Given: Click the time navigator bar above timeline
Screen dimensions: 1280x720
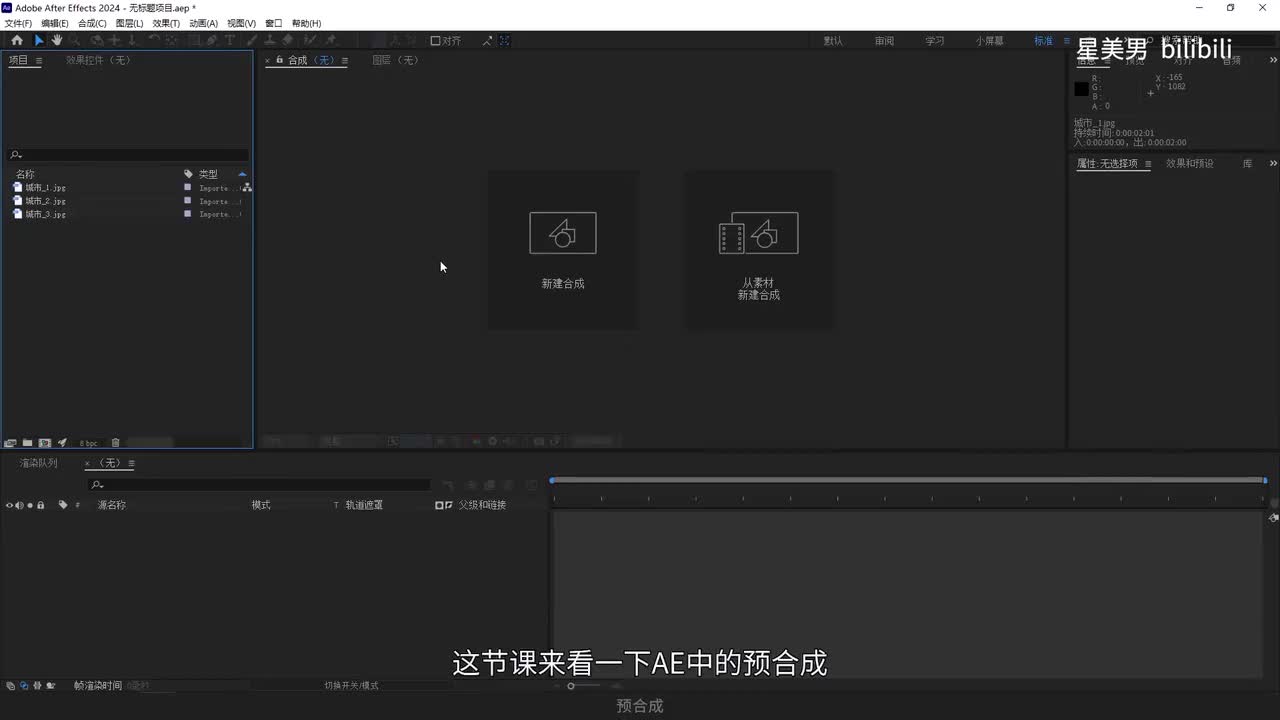Looking at the screenshot, I should [908, 481].
